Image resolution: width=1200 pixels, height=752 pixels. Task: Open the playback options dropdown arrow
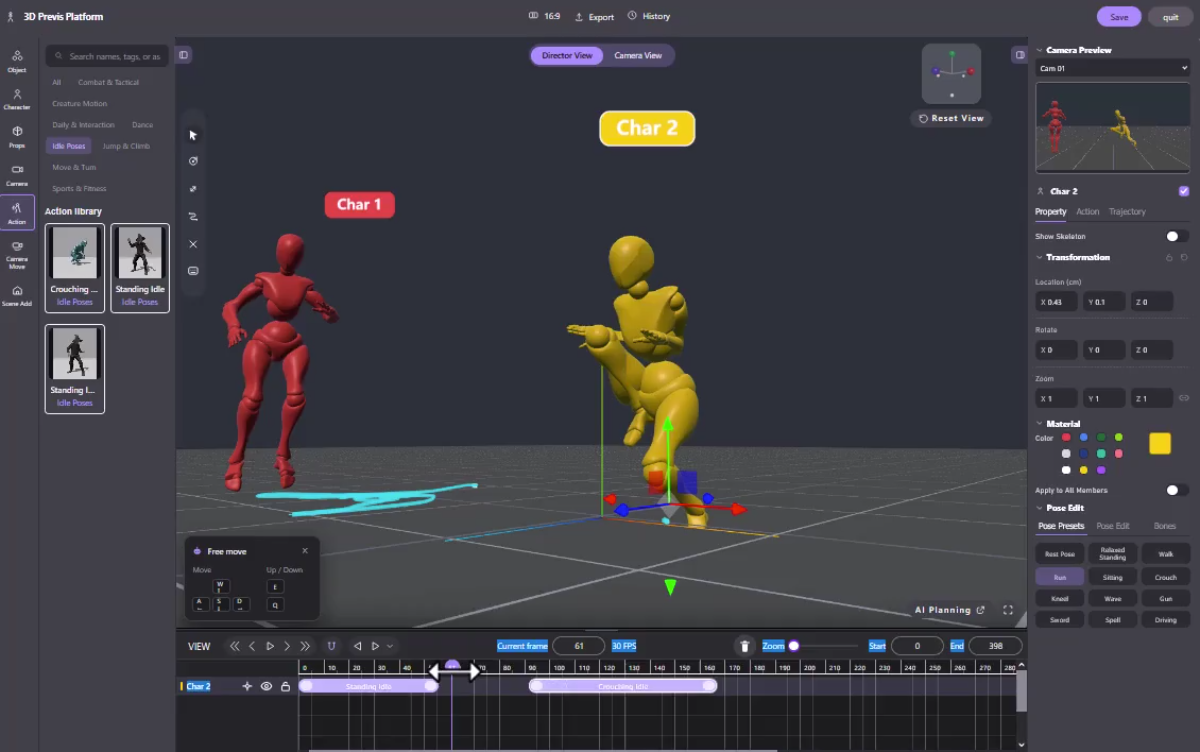point(390,646)
